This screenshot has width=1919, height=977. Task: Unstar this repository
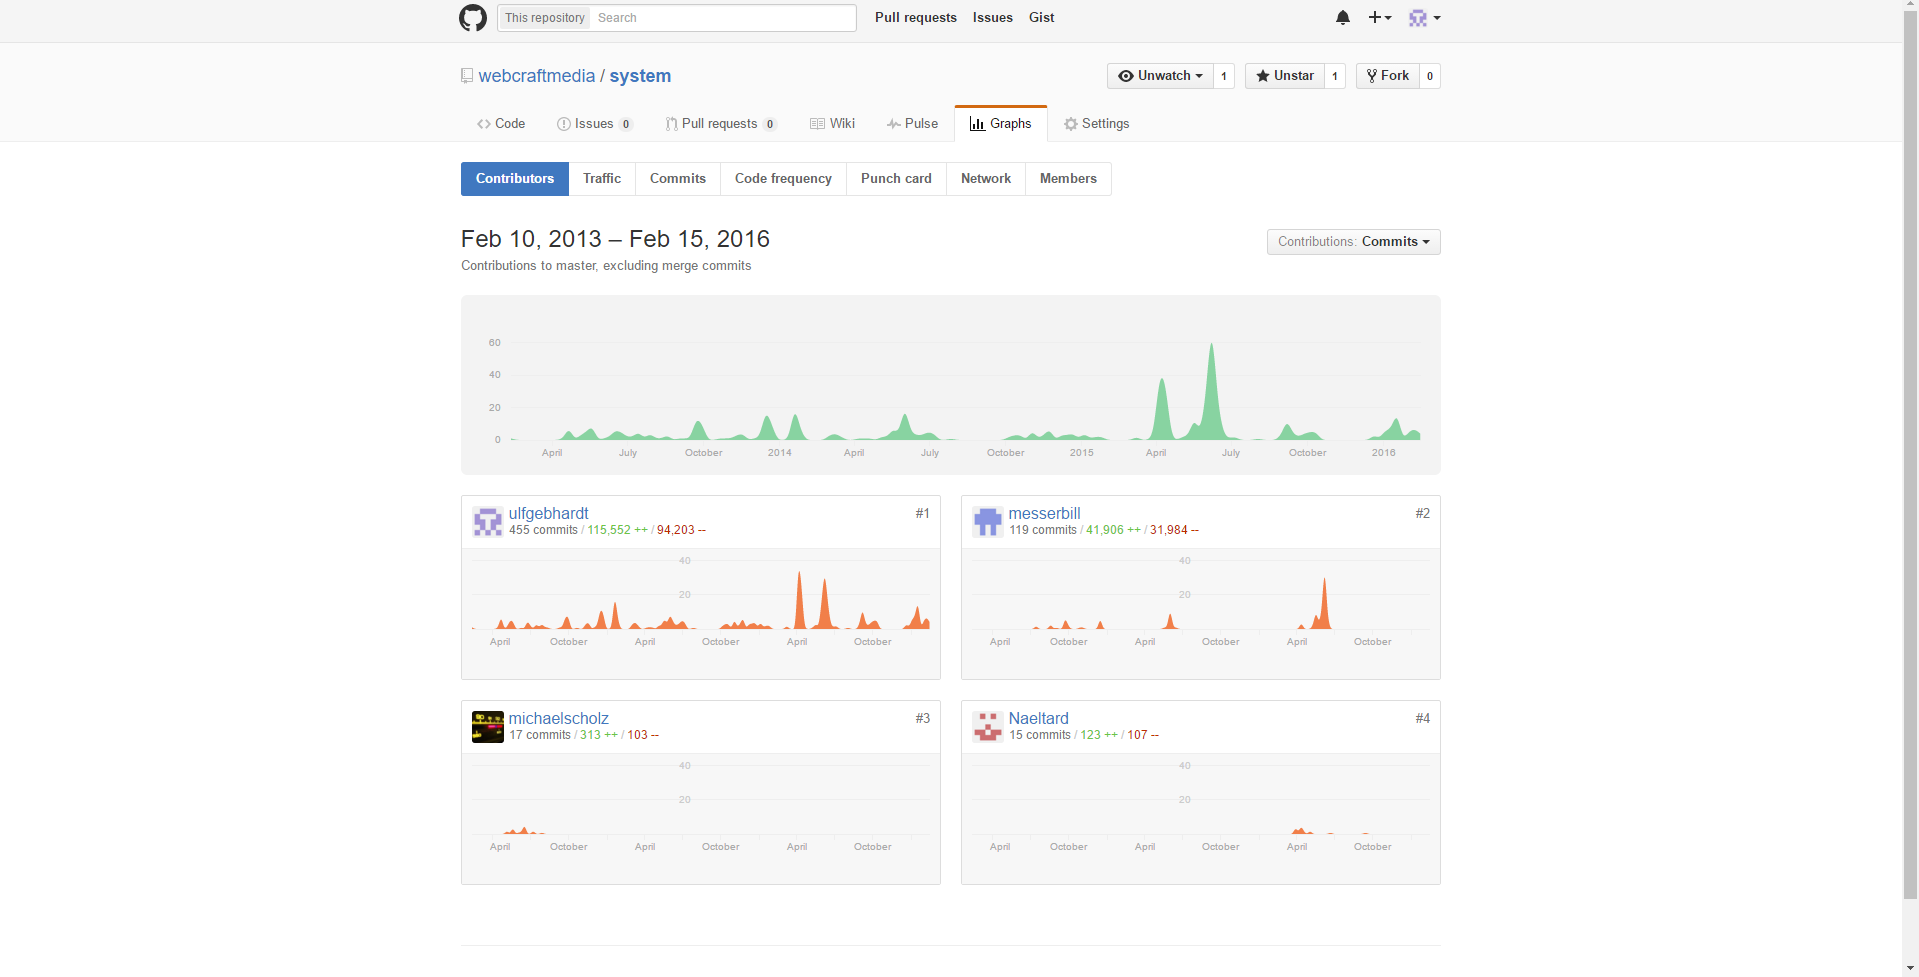1285,76
